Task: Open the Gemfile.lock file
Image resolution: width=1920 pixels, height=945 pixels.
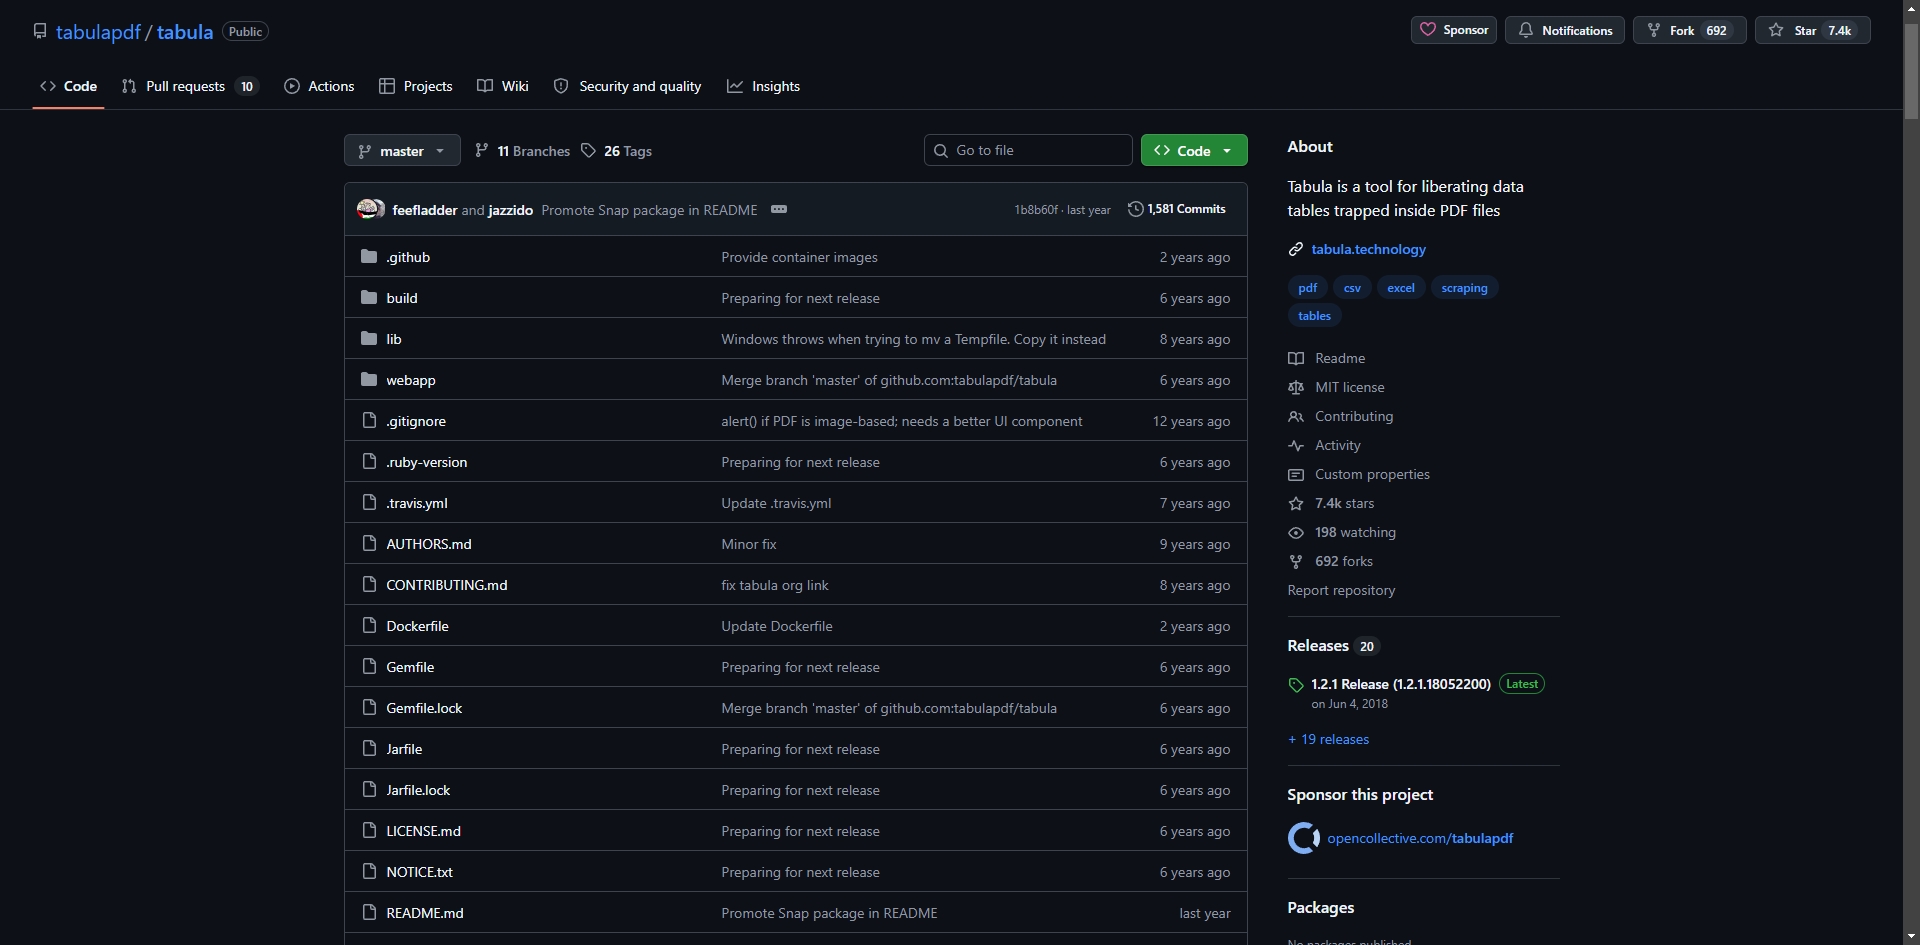Action: click(x=424, y=708)
